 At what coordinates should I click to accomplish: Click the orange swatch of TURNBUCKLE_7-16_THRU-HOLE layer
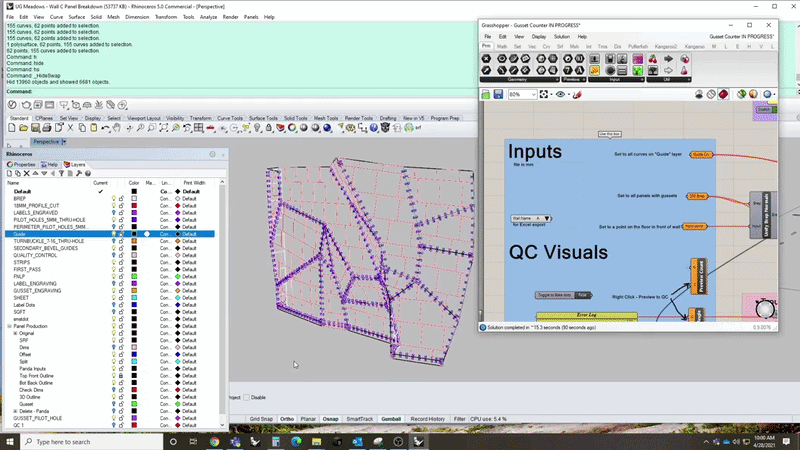click(134, 241)
